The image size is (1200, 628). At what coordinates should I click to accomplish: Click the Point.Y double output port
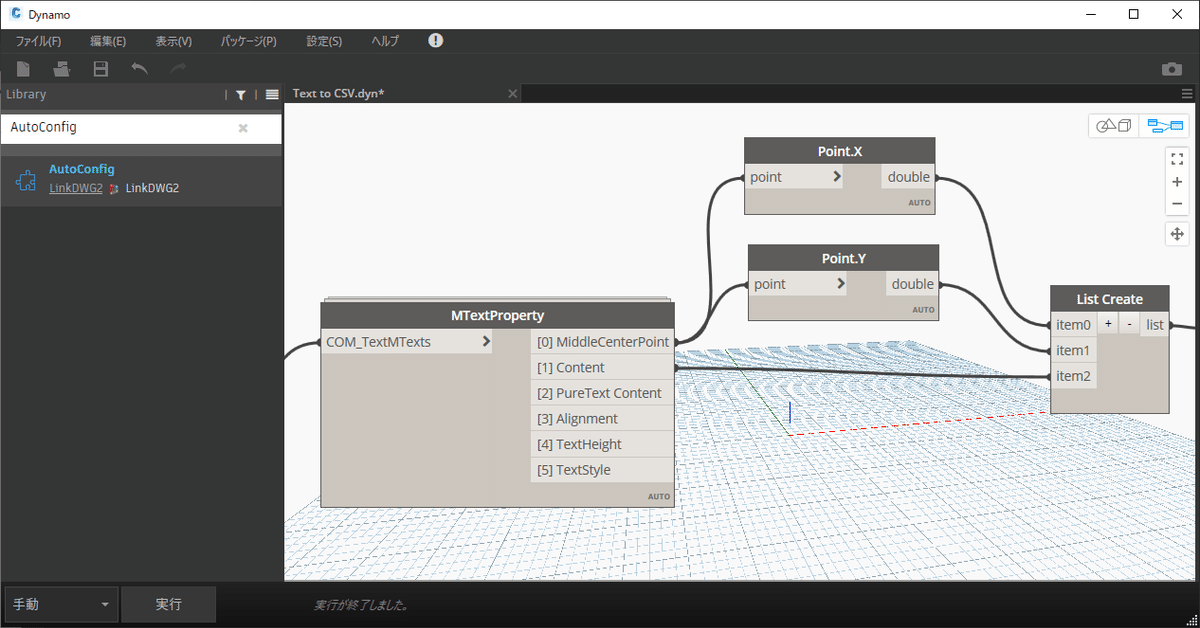pyautogui.click(x=912, y=284)
